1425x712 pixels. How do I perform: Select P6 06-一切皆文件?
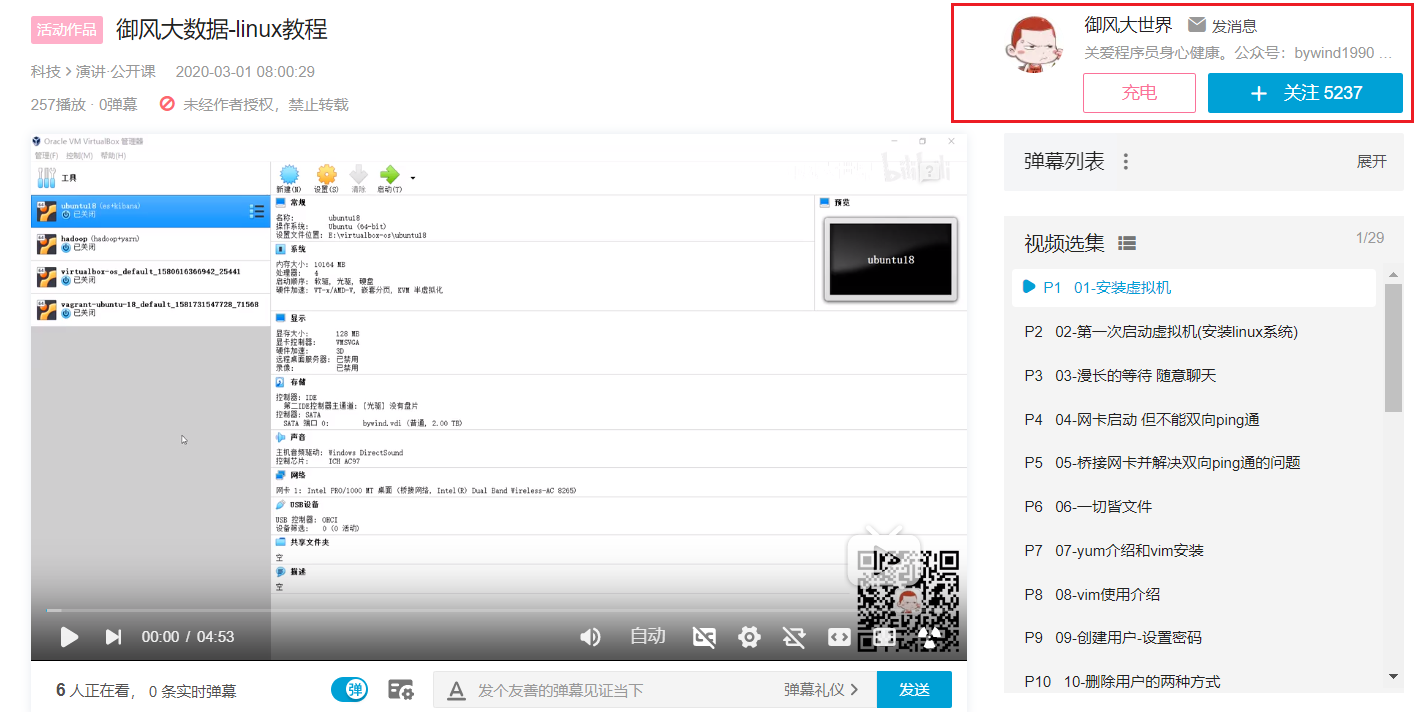point(1194,507)
